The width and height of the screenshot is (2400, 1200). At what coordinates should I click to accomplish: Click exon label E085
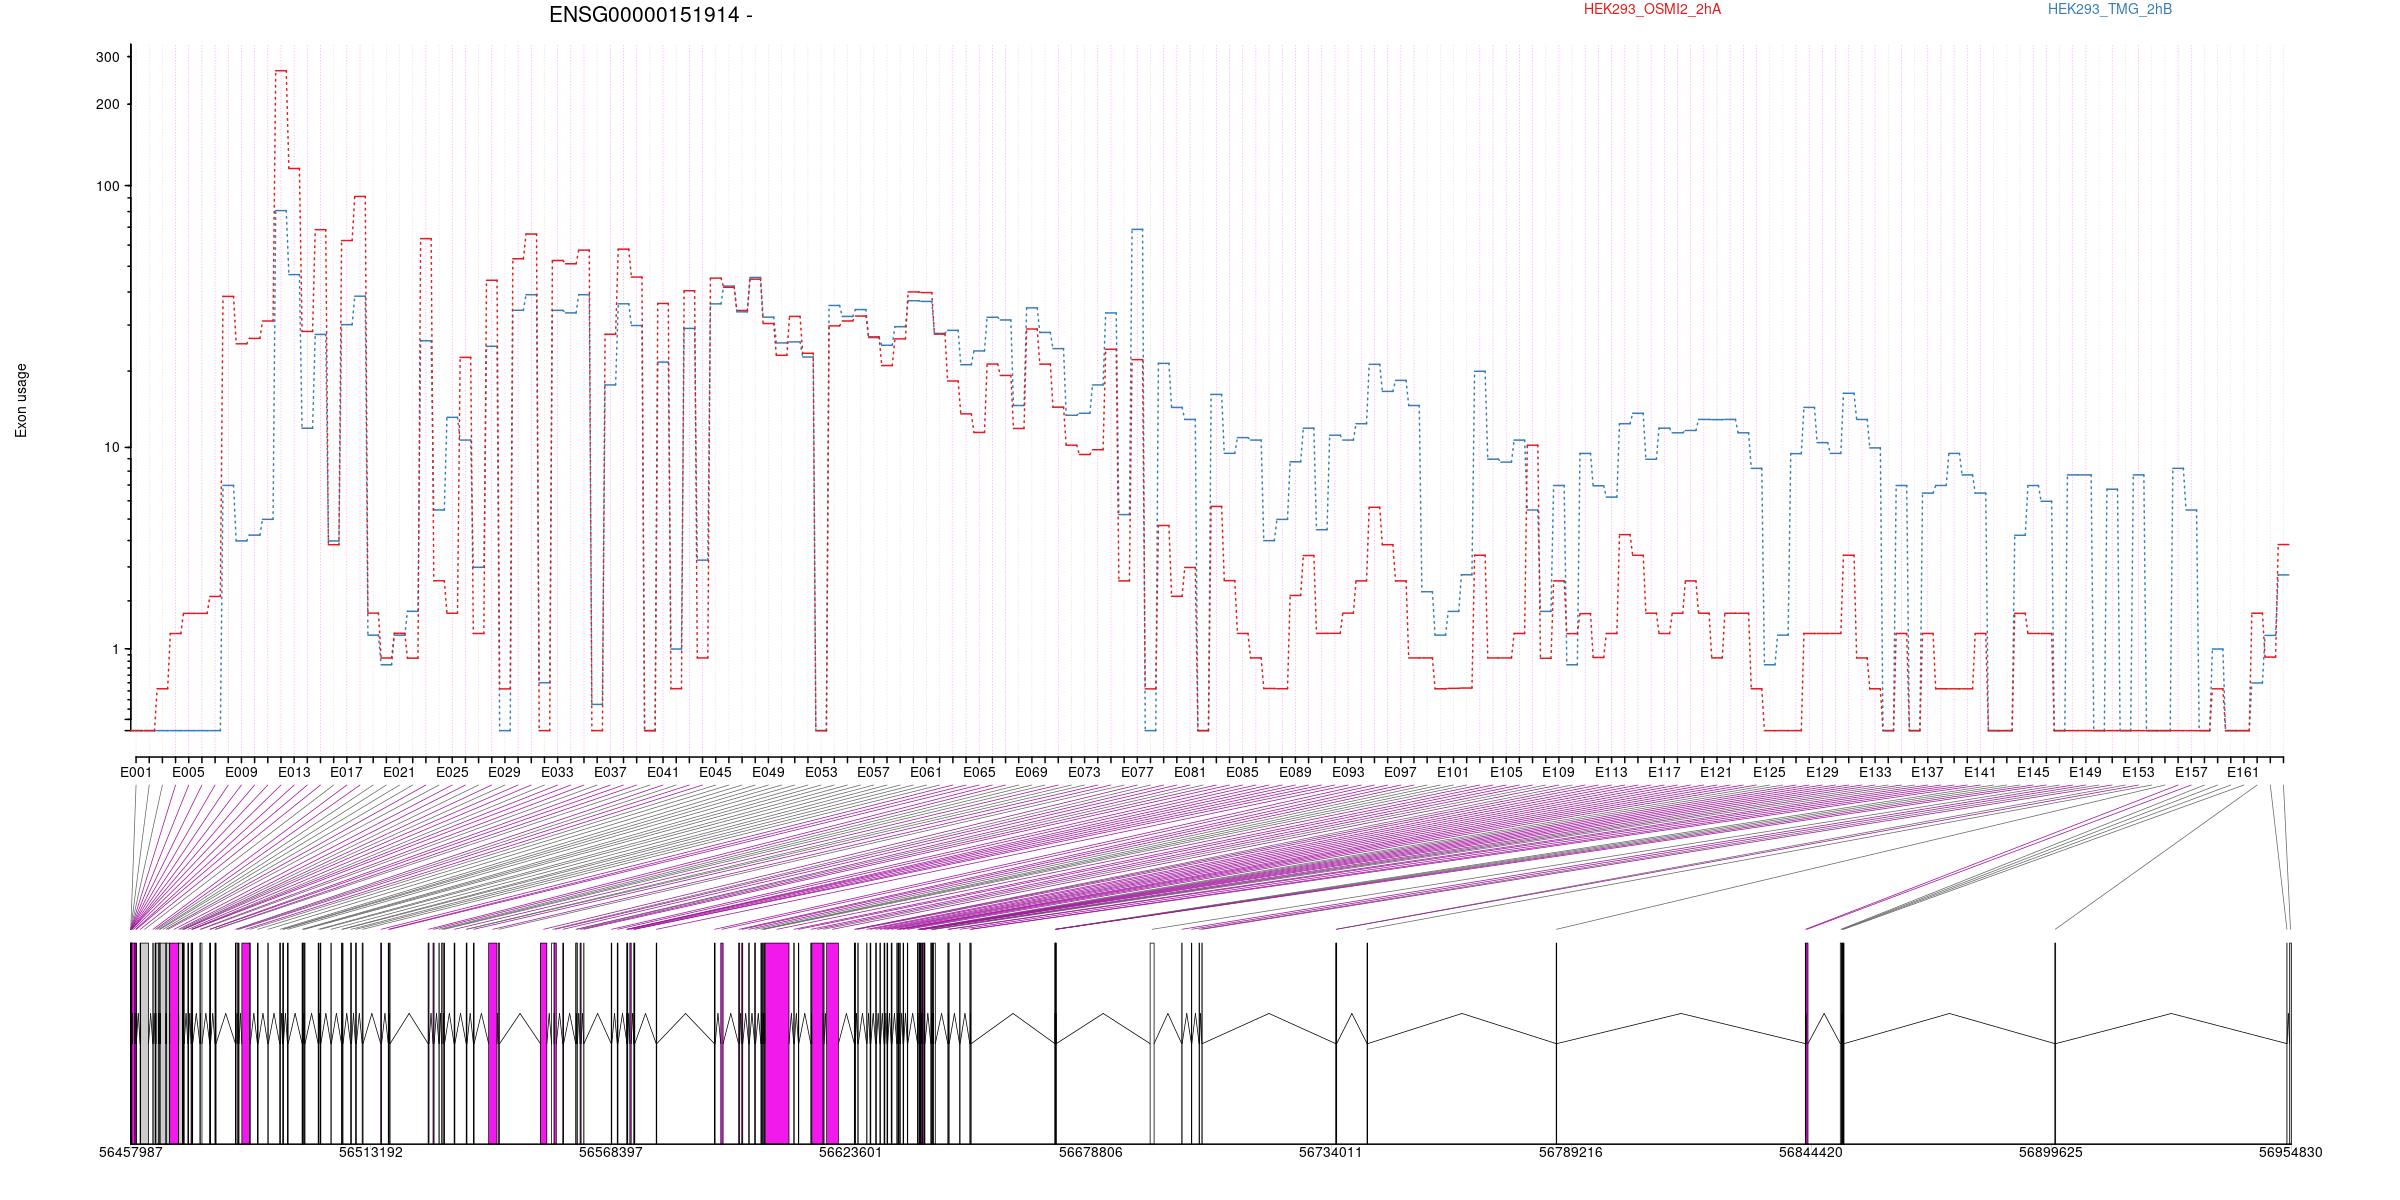(1242, 772)
